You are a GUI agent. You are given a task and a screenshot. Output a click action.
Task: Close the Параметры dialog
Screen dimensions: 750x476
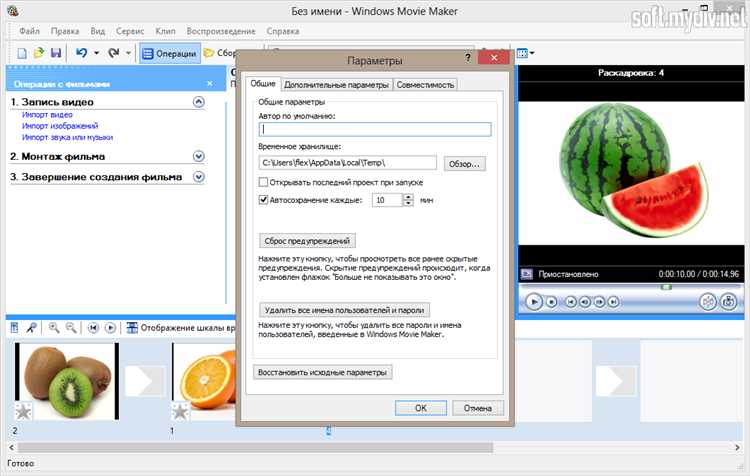tap(494, 58)
